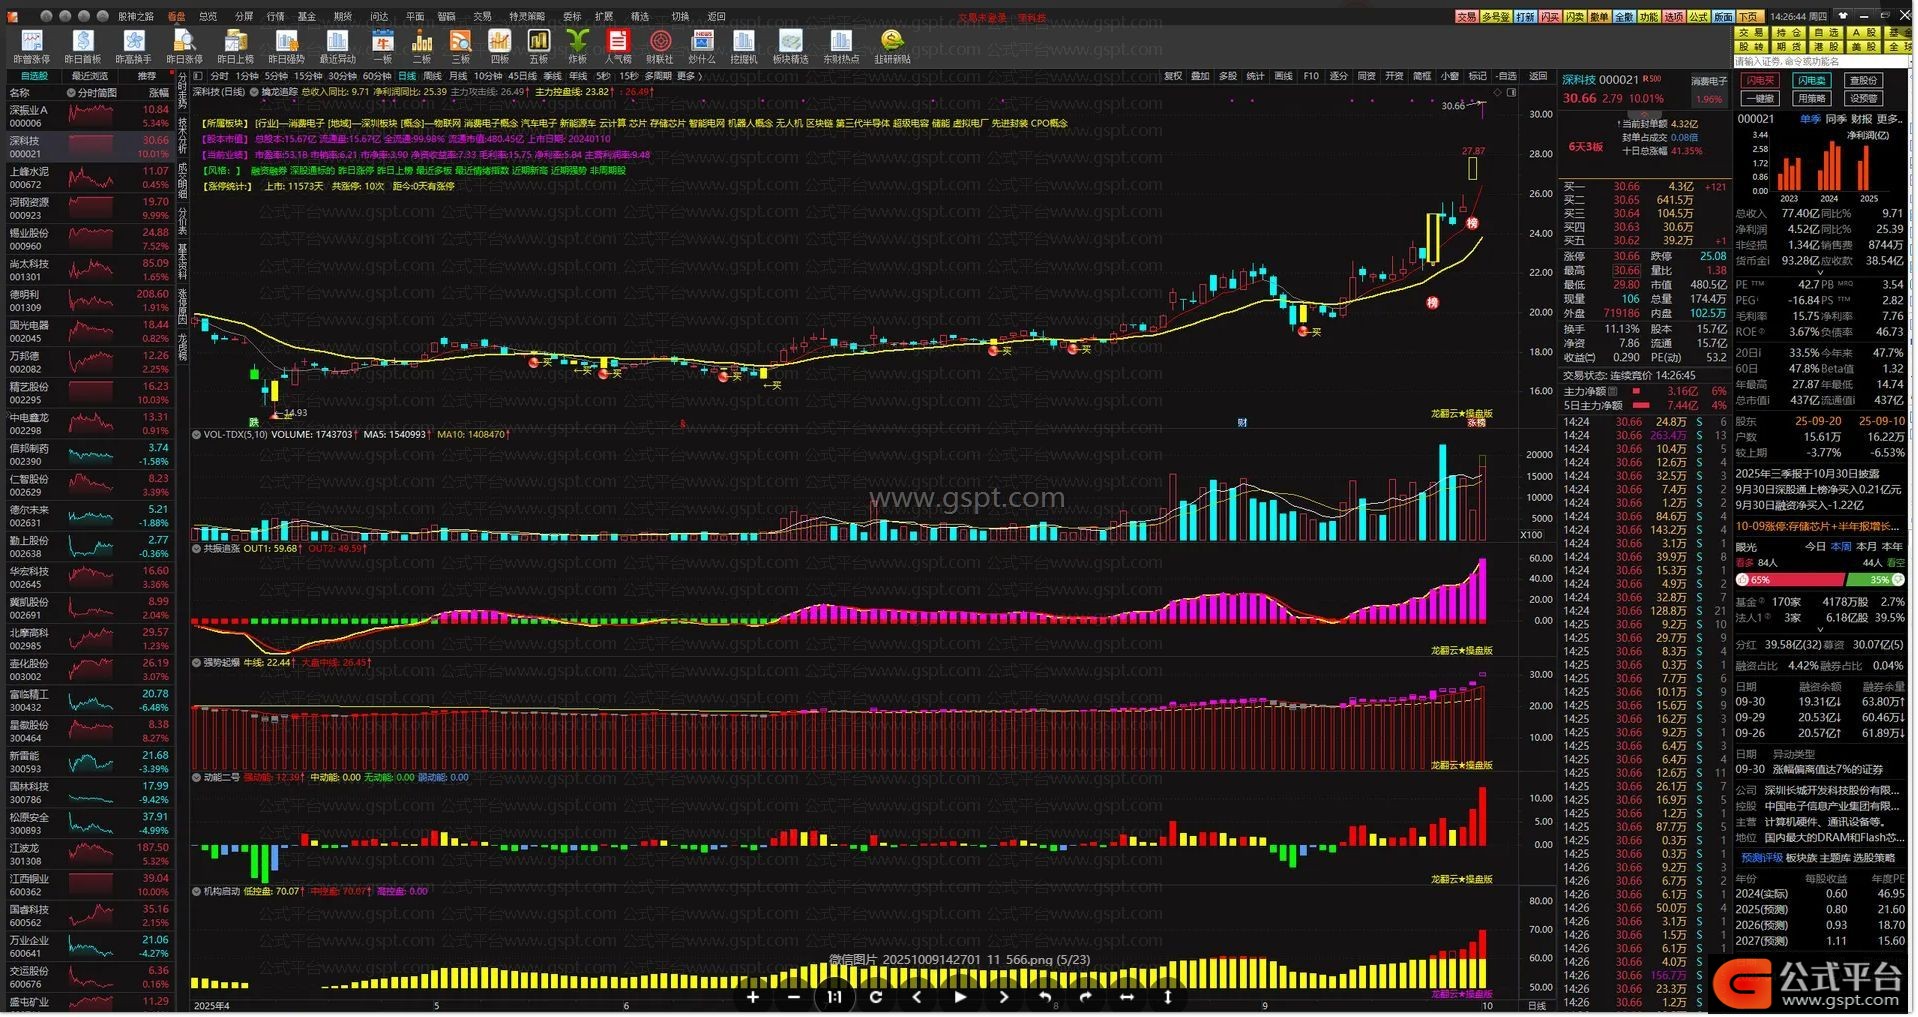The width and height of the screenshot is (1918, 1017).
Task: Expand 更多 in the financial data panel
Action: pos(1889,119)
